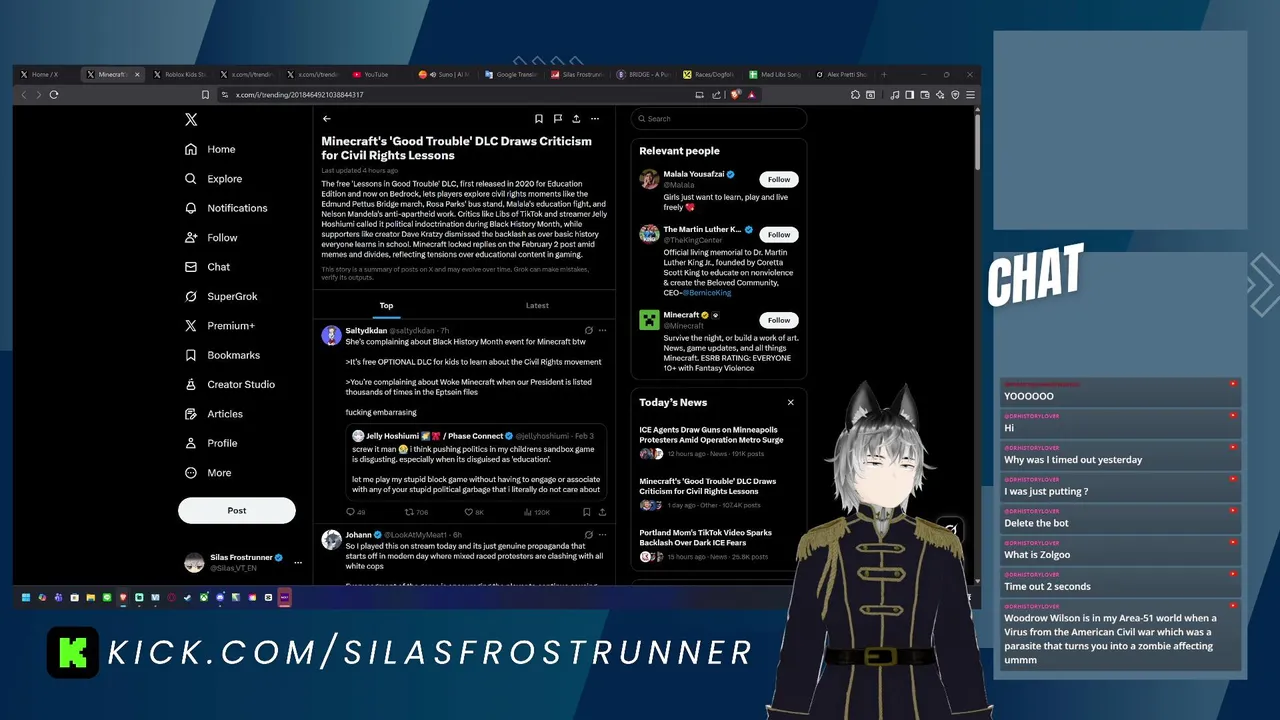Reply to Saltydkdan's post
This screenshot has width=1280, height=720.
[355, 512]
